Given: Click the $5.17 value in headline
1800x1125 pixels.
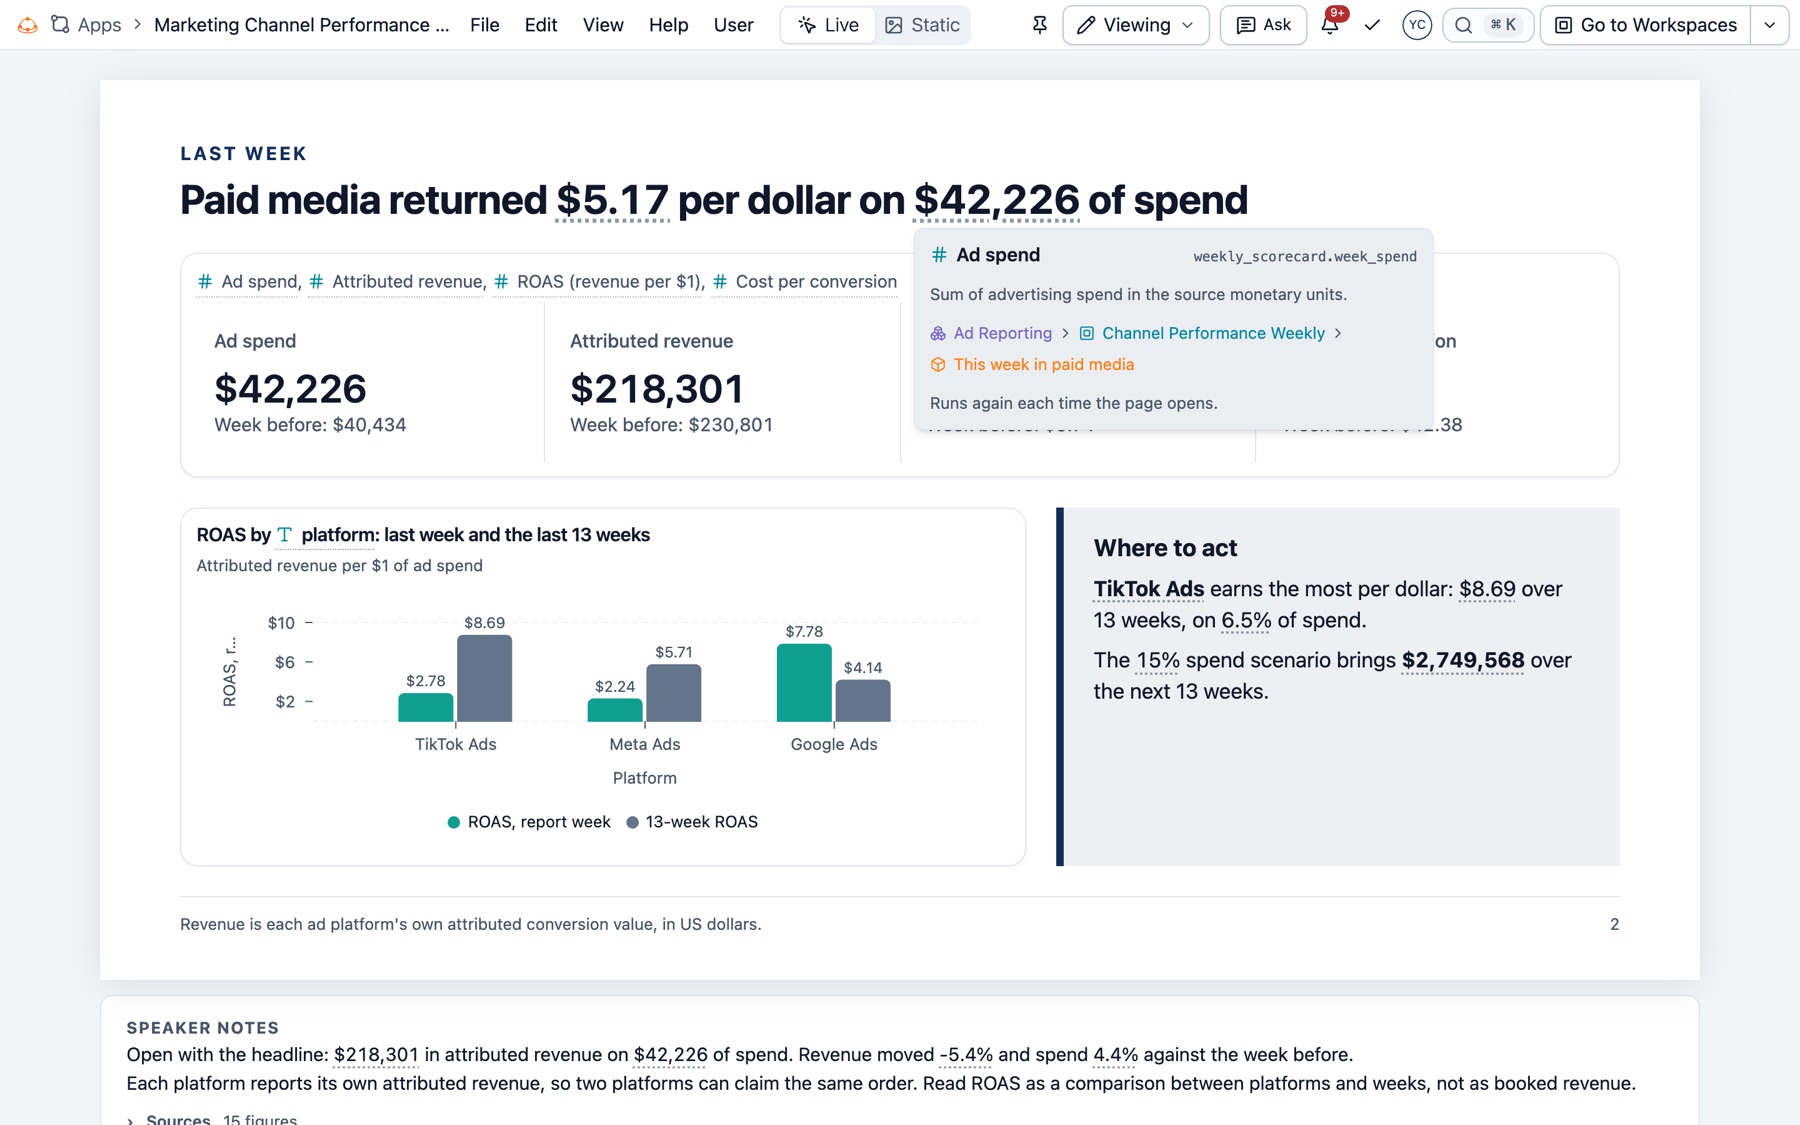Looking at the screenshot, I should point(612,200).
